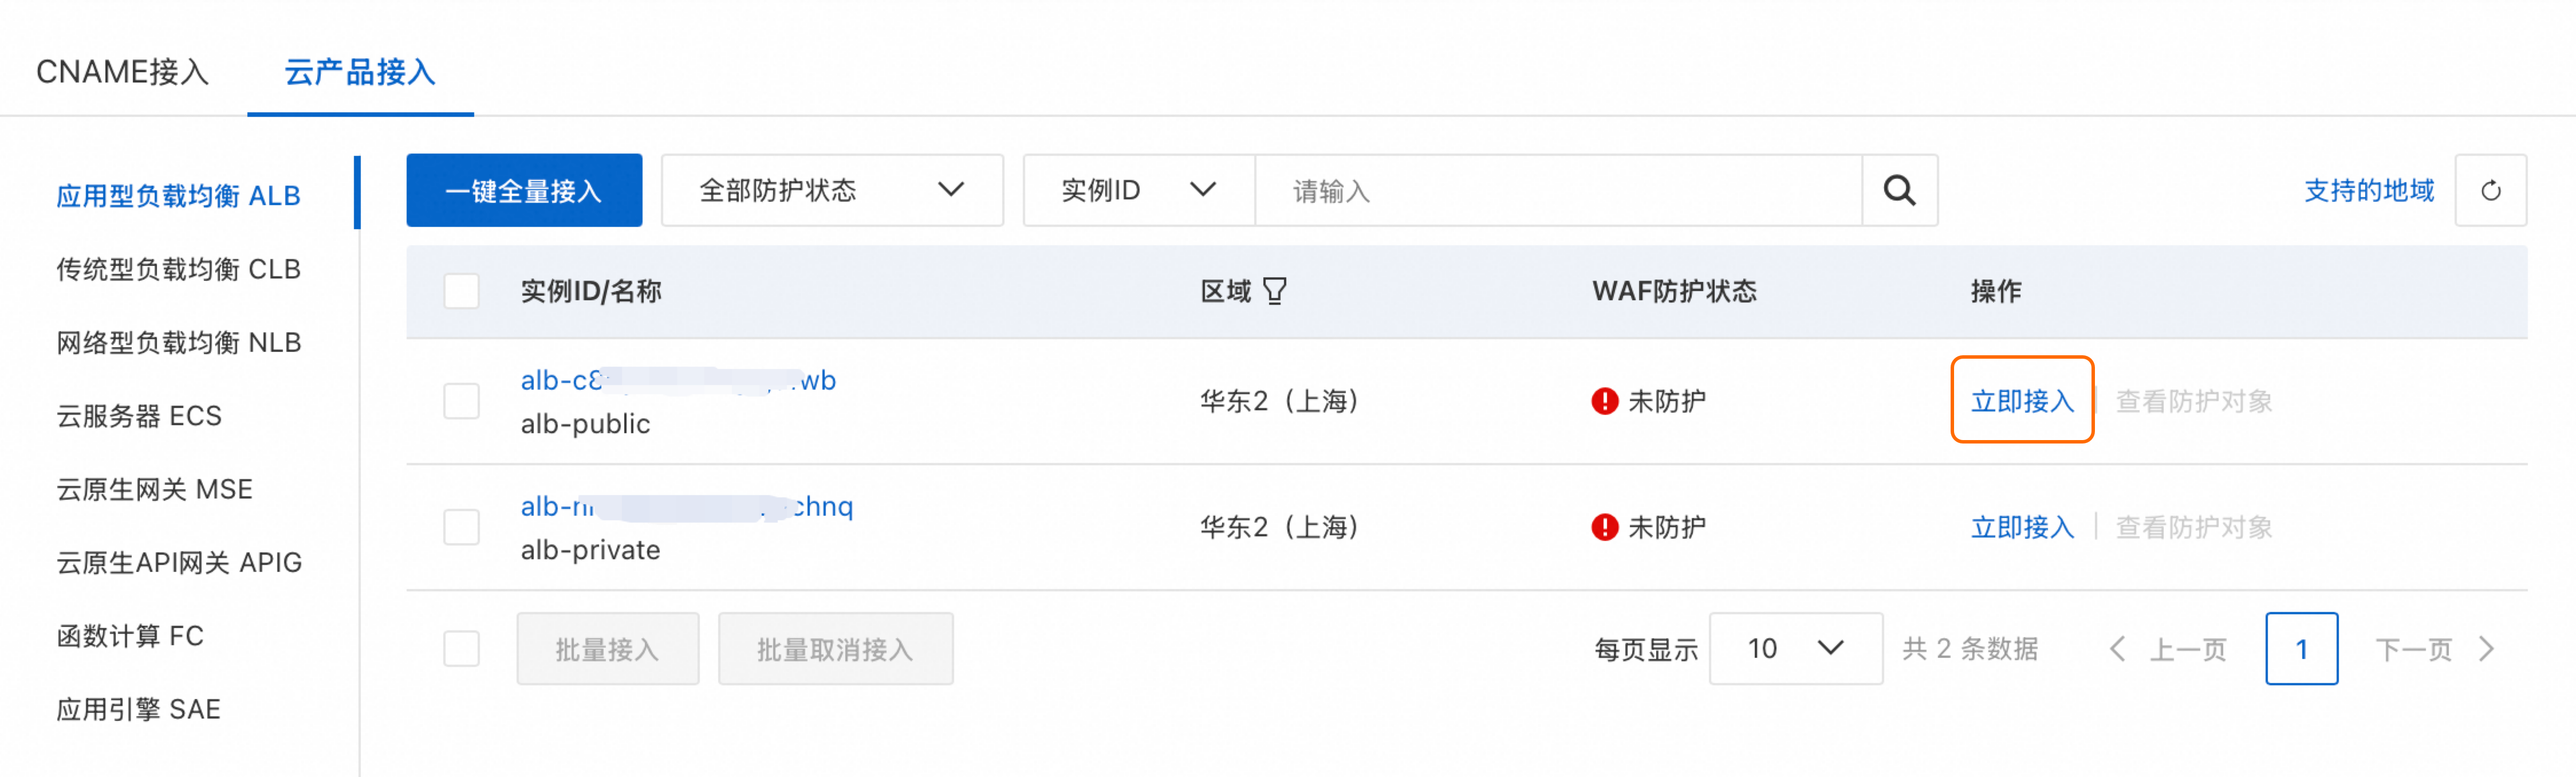The height and width of the screenshot is (777, 2576).
Task: Click the refresh icon button
Action: point(2491,190)
